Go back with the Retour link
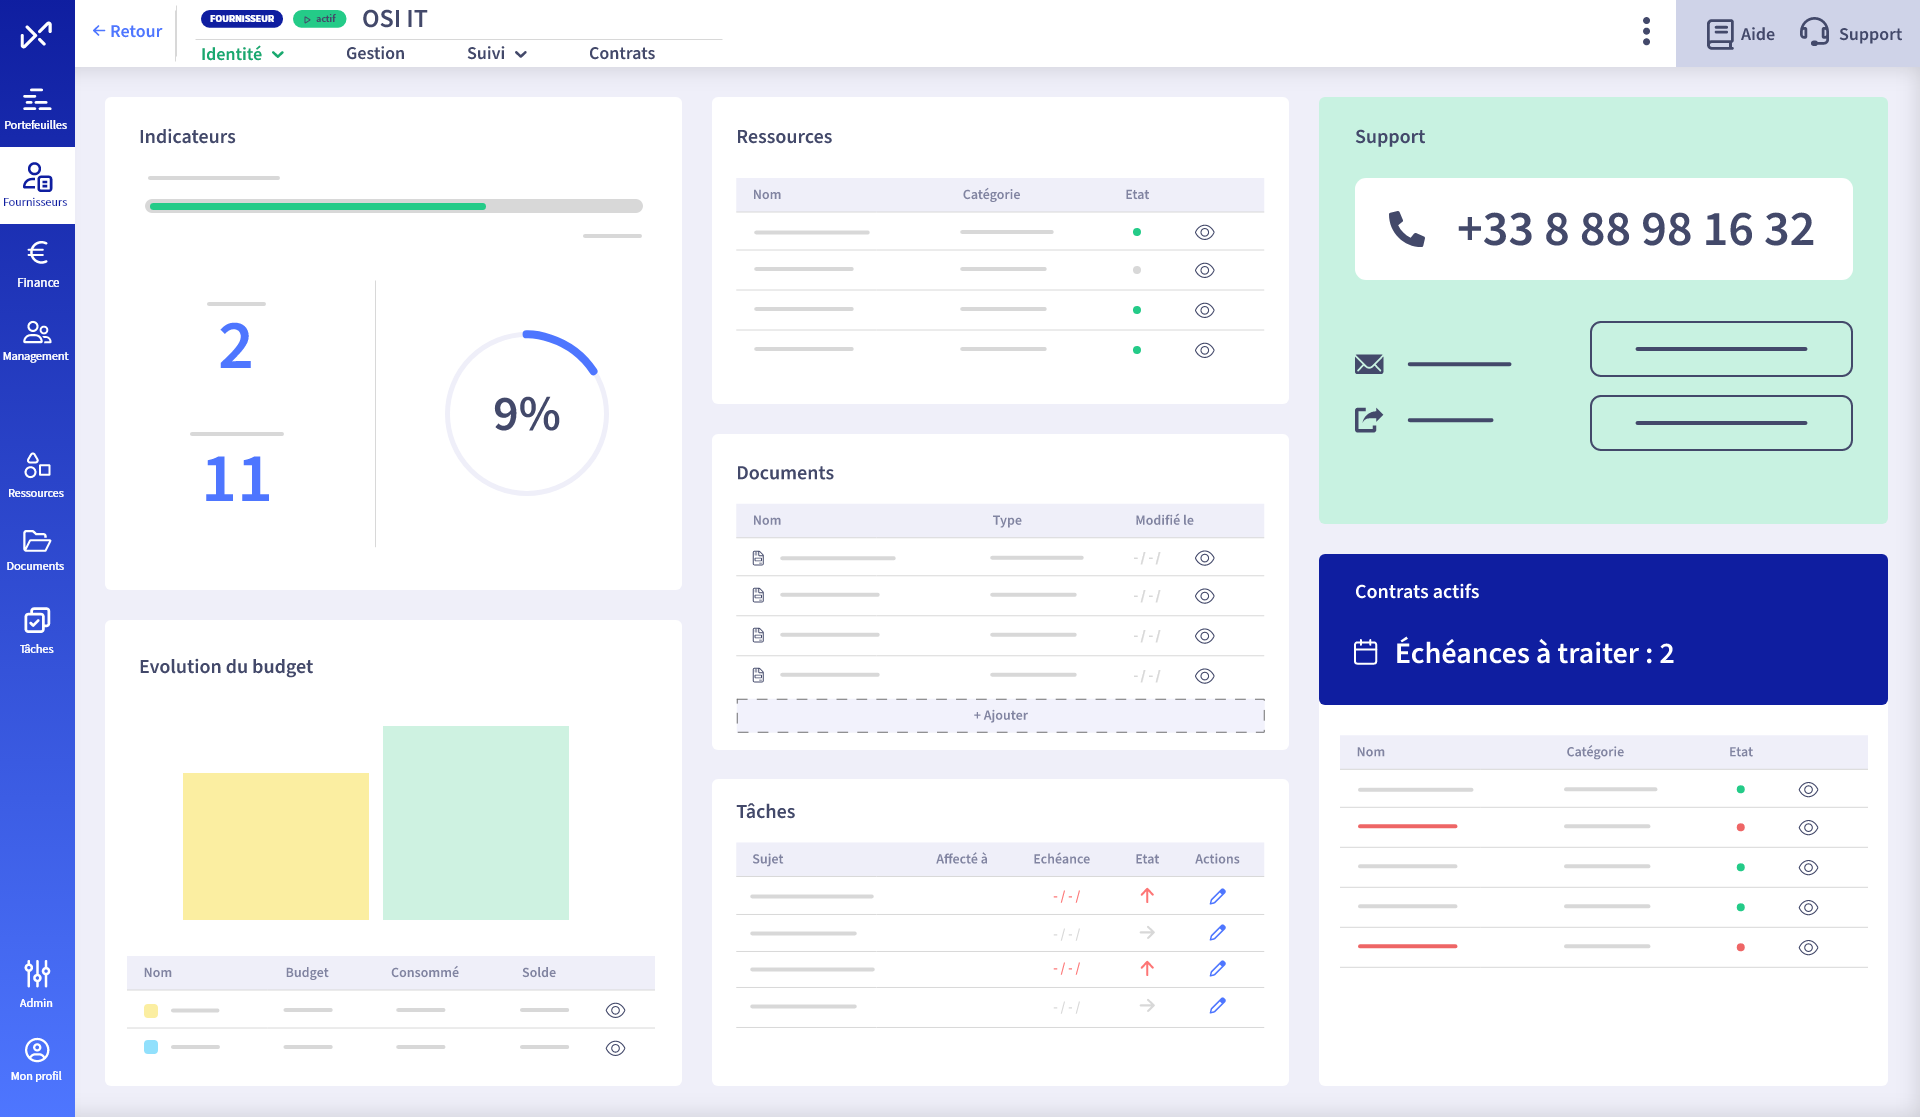1920x1117 pixels. click(127, 31)
